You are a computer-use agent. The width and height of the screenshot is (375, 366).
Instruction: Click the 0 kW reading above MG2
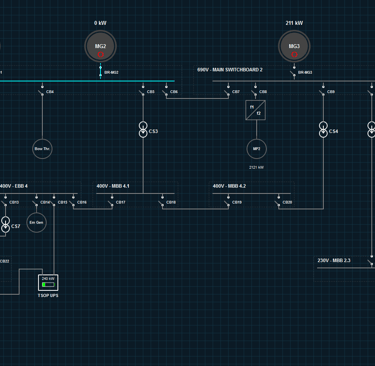(100, 23)
